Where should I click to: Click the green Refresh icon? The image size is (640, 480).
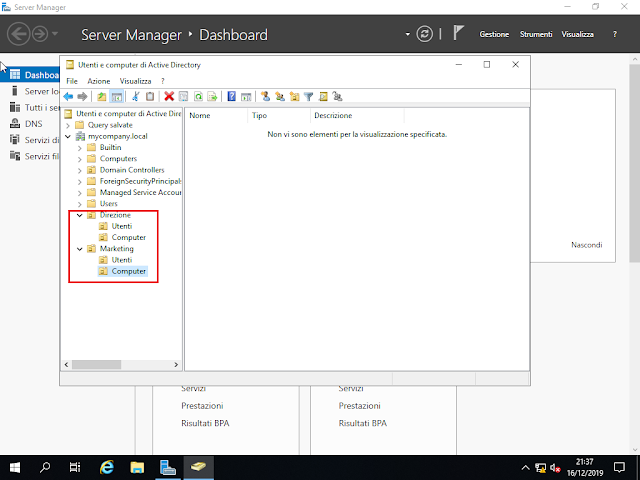pyautogui.click(x=198, y=97)
